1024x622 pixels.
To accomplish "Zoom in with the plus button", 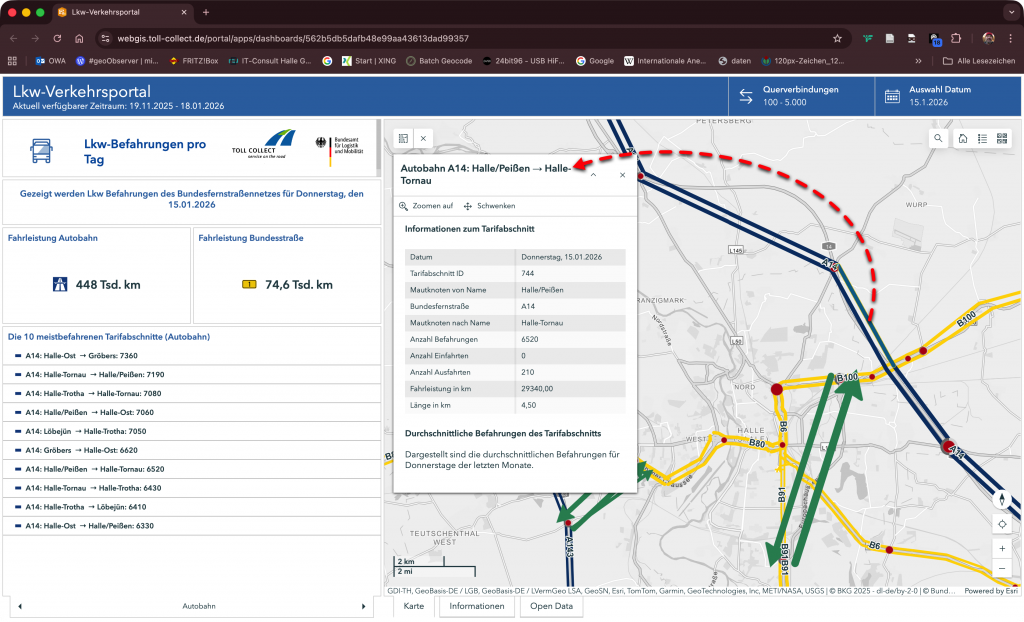I will click(1002, 549).
